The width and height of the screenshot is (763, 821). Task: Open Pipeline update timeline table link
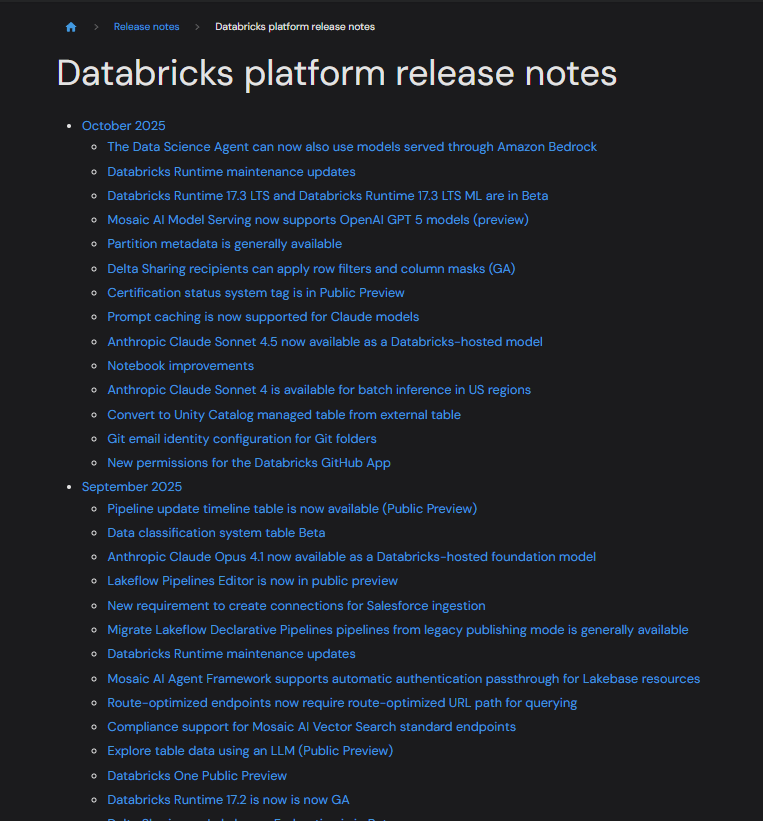point(291,509)
